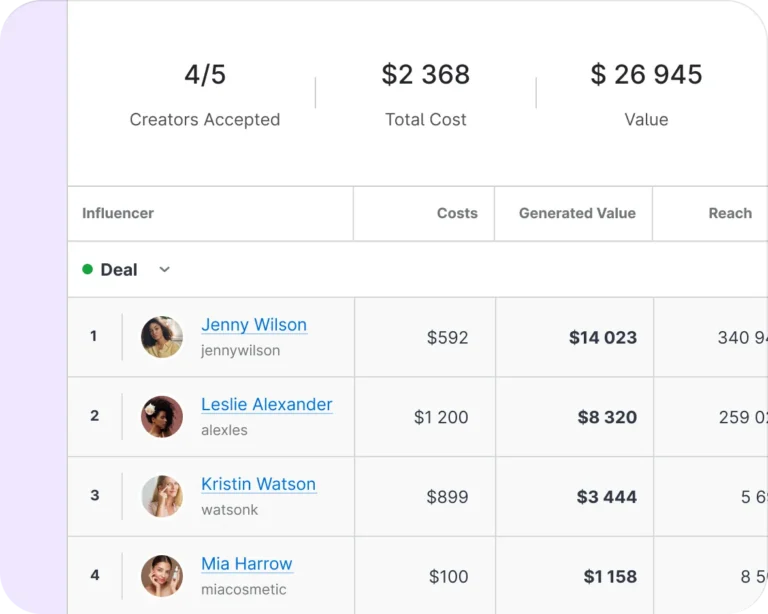Sort by the Influencer column header
The image size is (768, 614).
click(118, 213)
